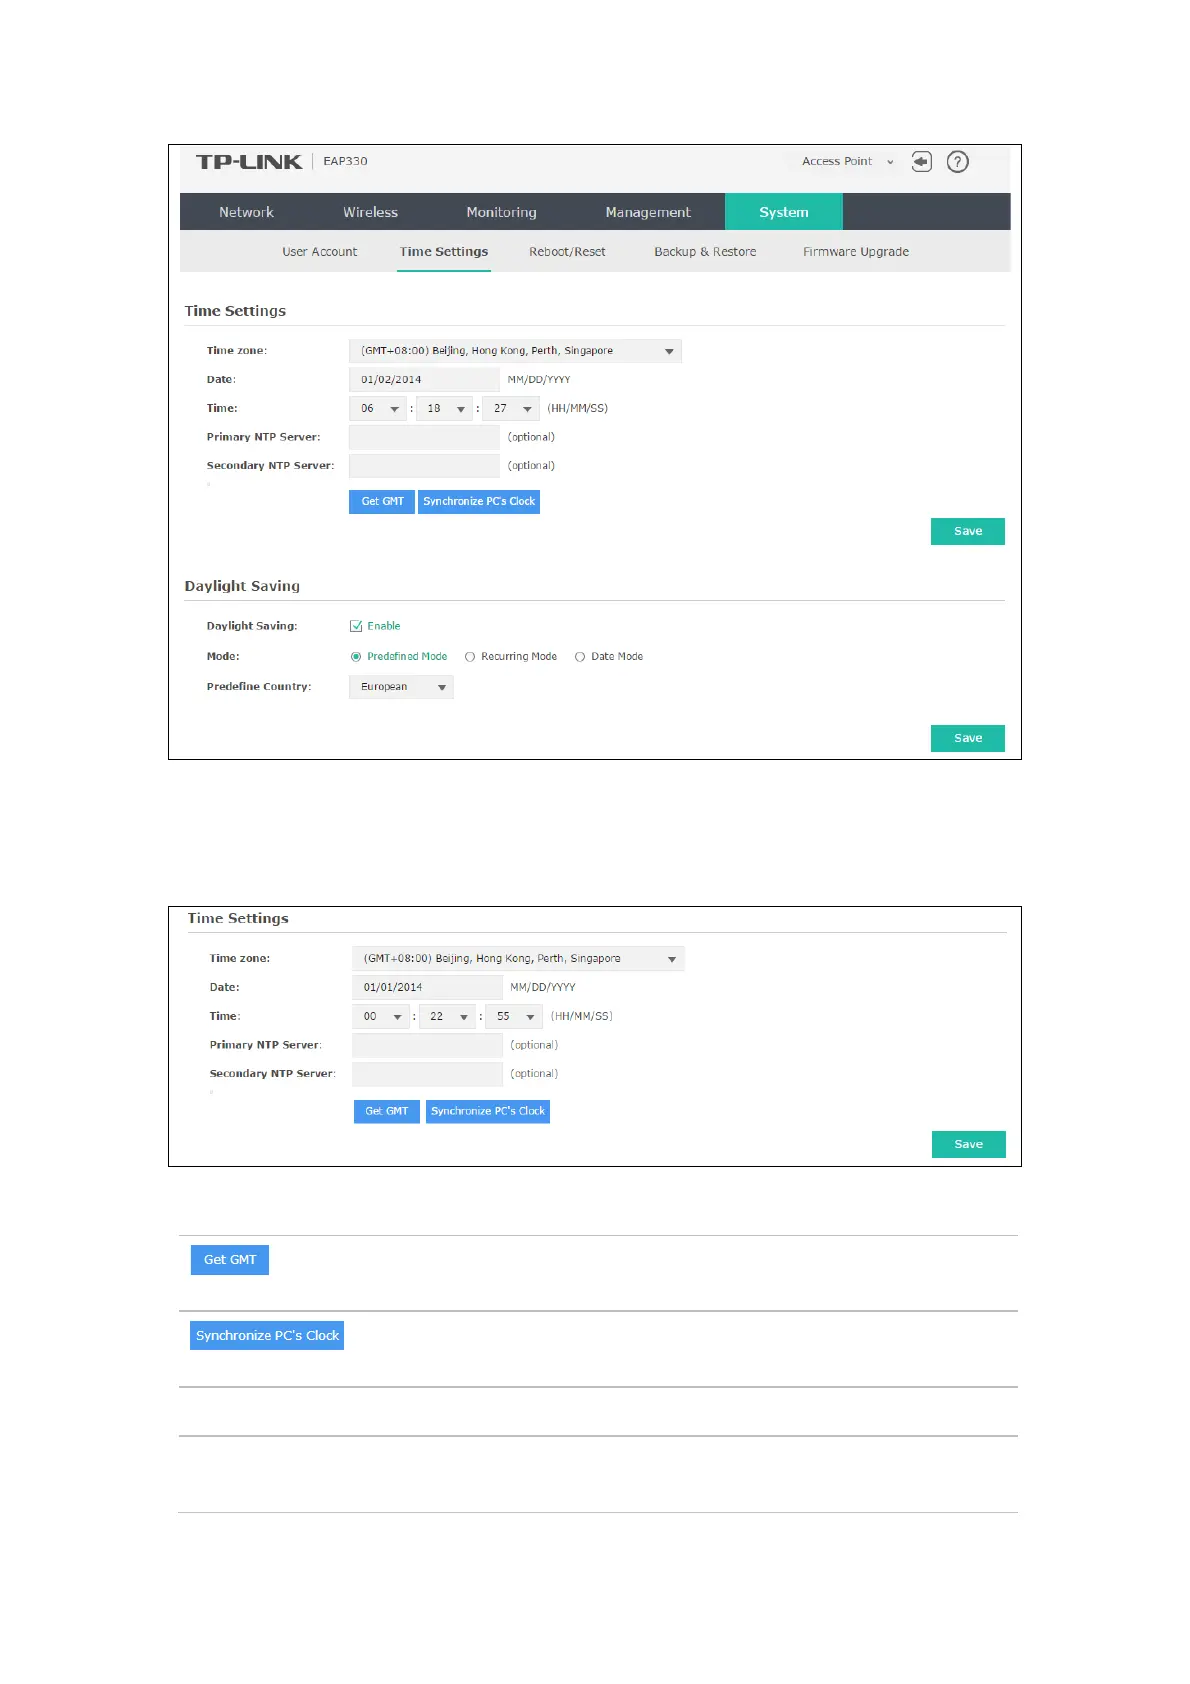Expand the Predefine Country European dropdown

[401, 687]
